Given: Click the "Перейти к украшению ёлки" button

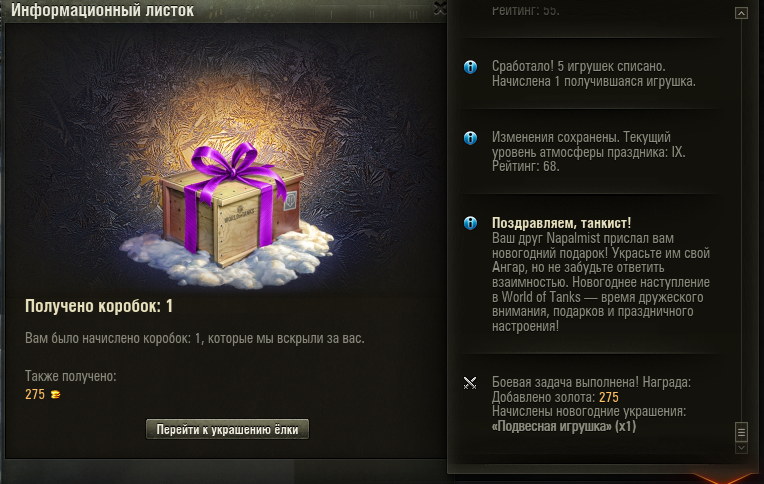Looking at the screenshot, I should 227,429.
